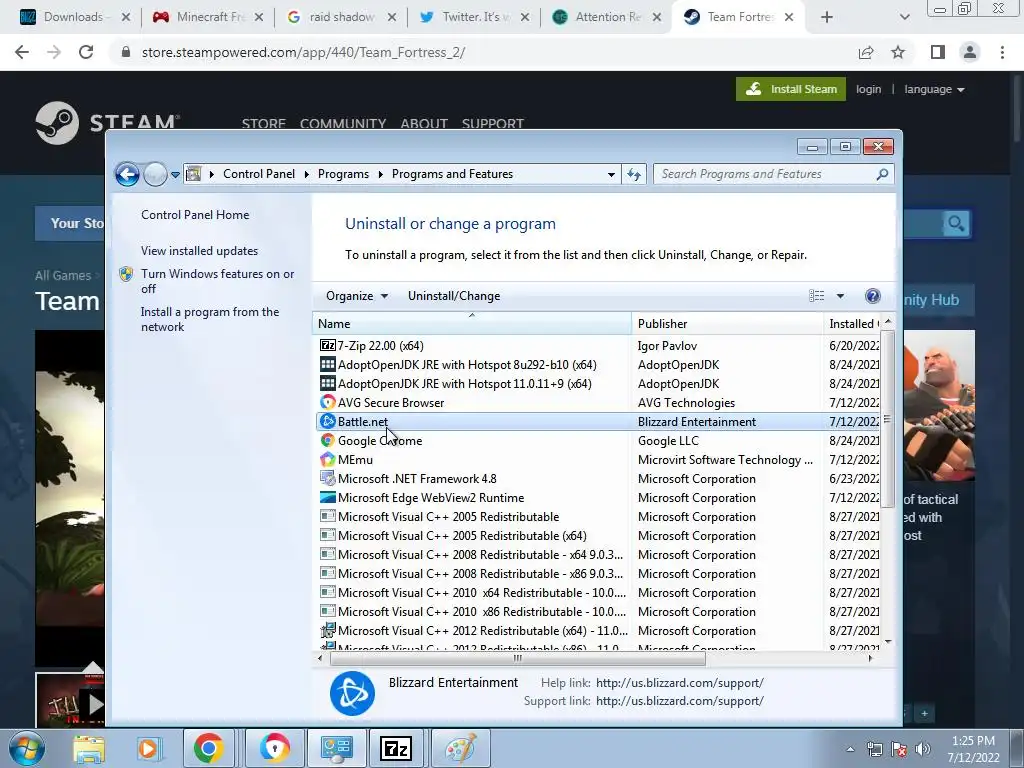The width and height of the screenshot is (1024, 768).
Task: Expand the arrow after Programs breadcrumb
Action: [381, 174]
